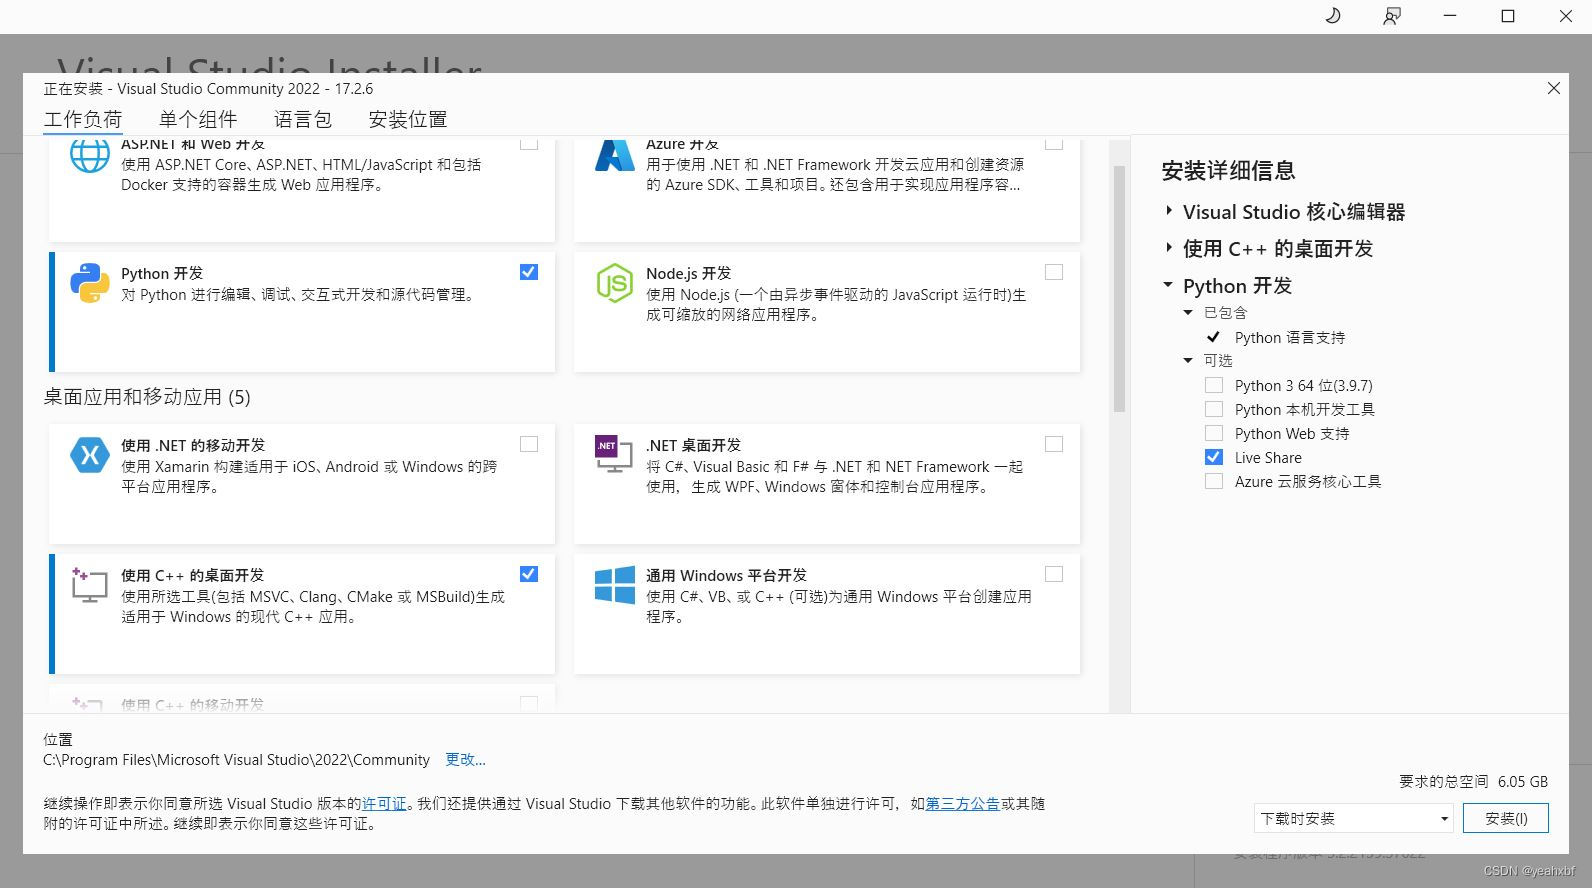This screenshot has height=888, width=1592.
Task: Click the C++ desktop development monitor icon
Action: point(89,585)
